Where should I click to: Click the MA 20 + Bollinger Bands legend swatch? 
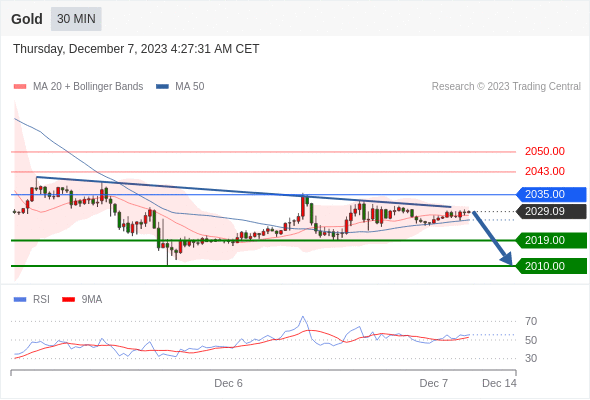20,87
